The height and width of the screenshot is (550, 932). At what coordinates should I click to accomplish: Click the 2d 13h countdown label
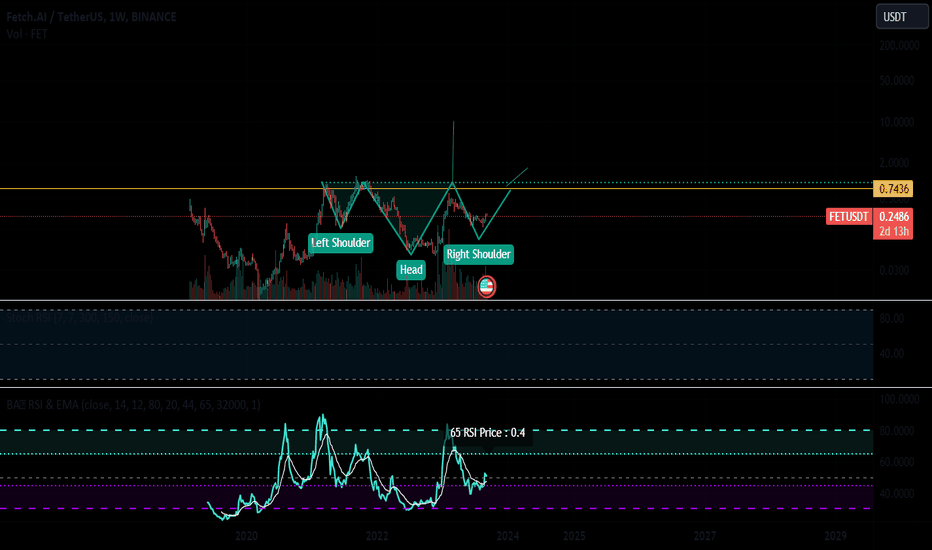click(x=893, y=232)
